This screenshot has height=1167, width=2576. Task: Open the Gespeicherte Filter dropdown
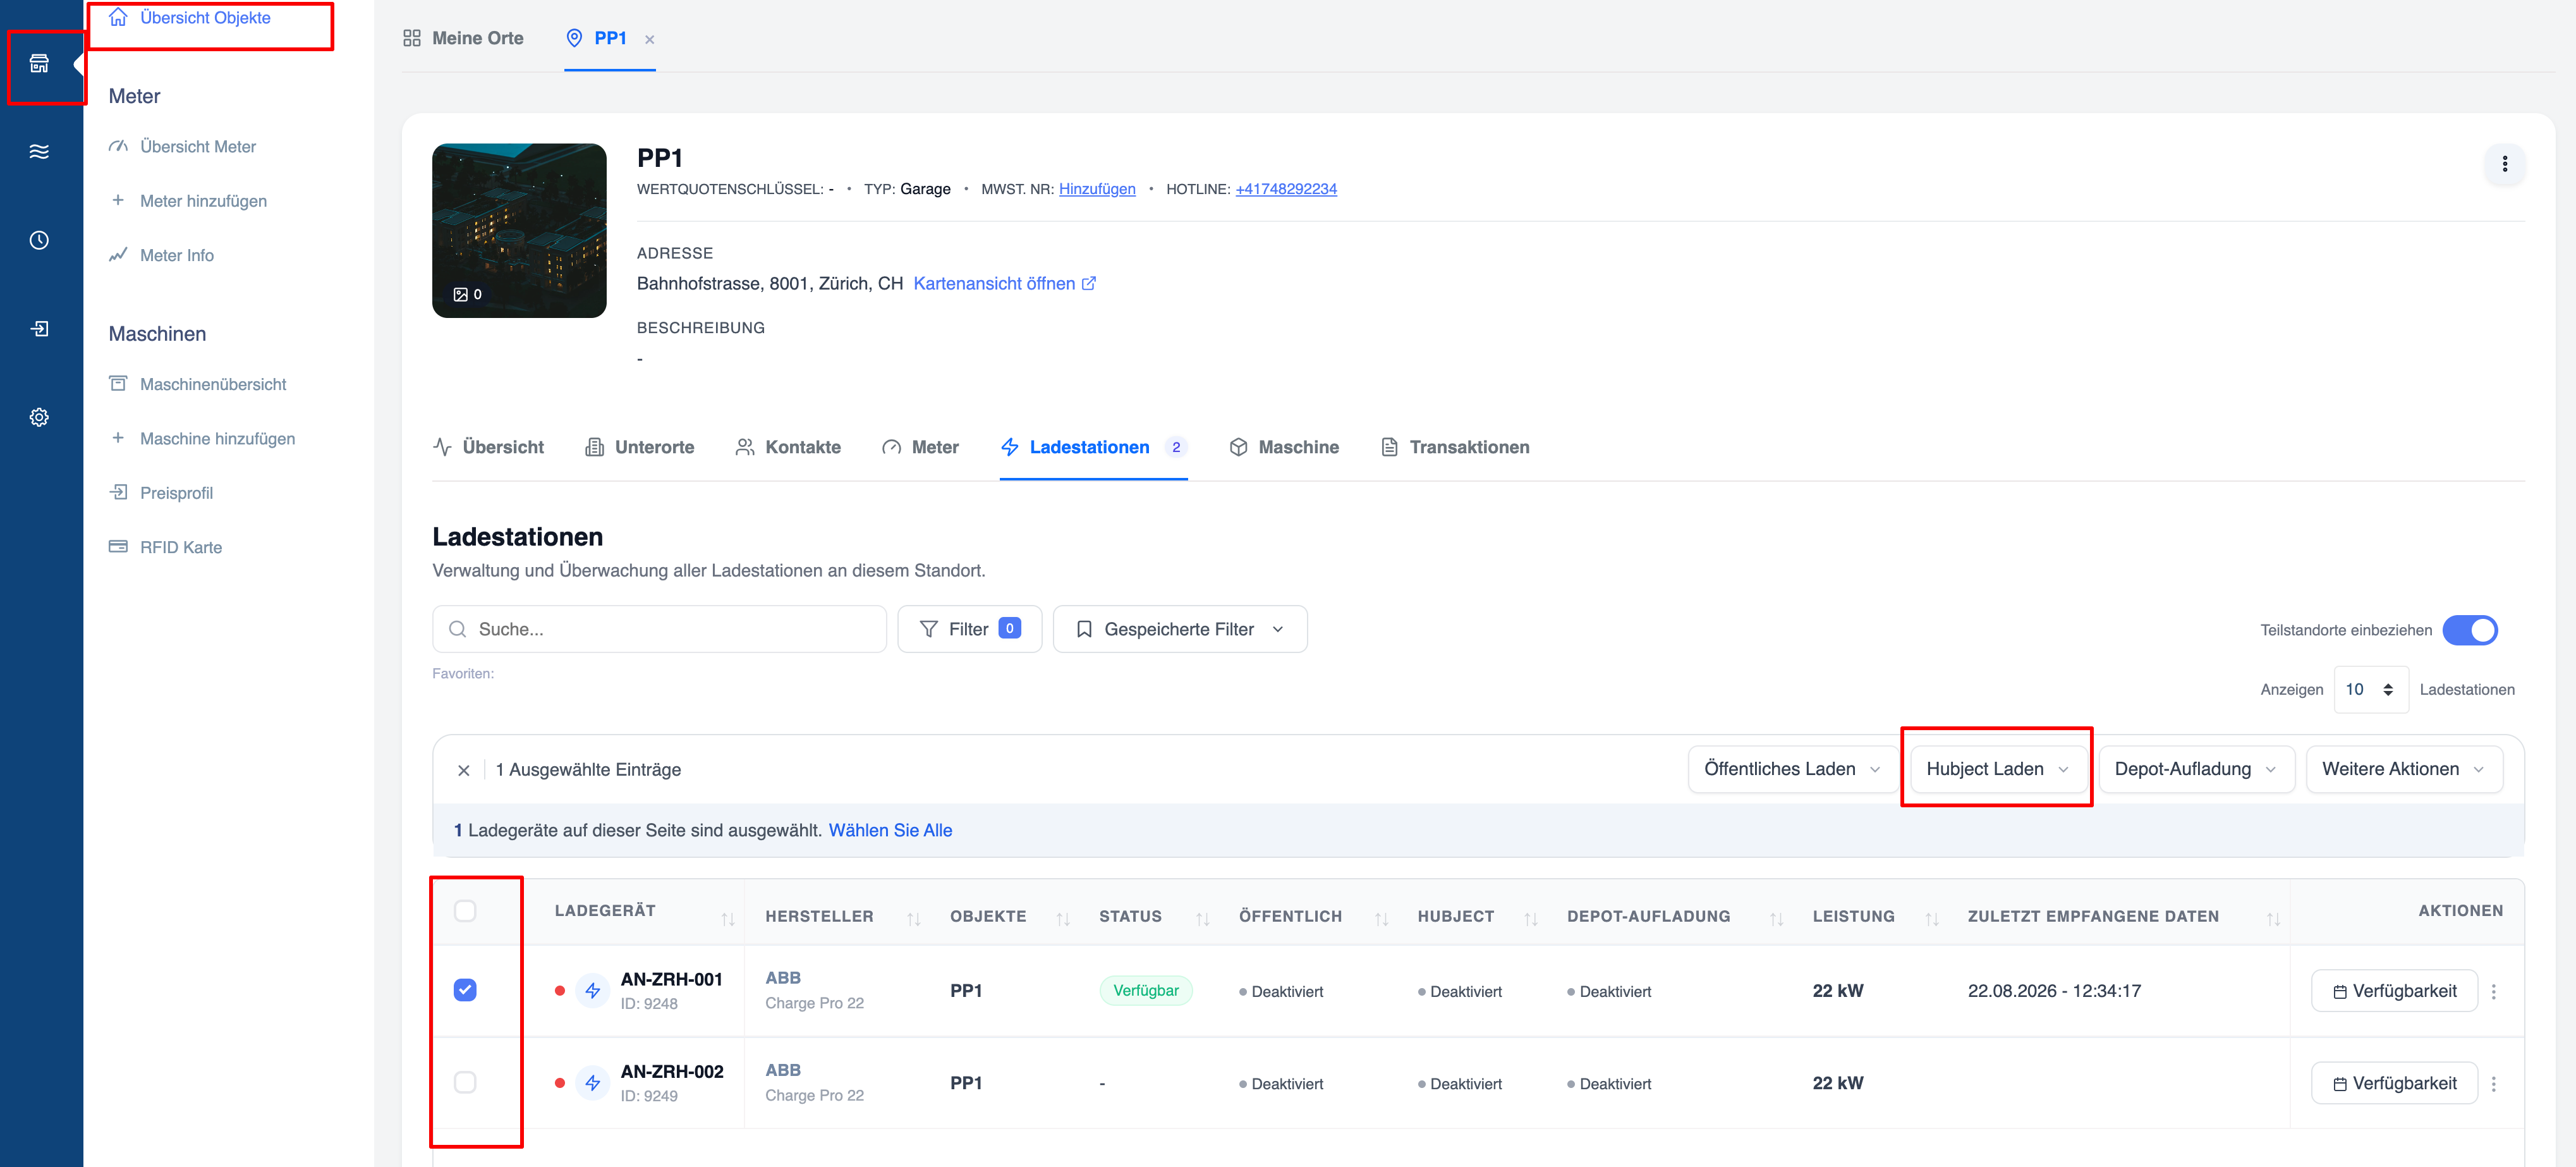click(1180, 629)
